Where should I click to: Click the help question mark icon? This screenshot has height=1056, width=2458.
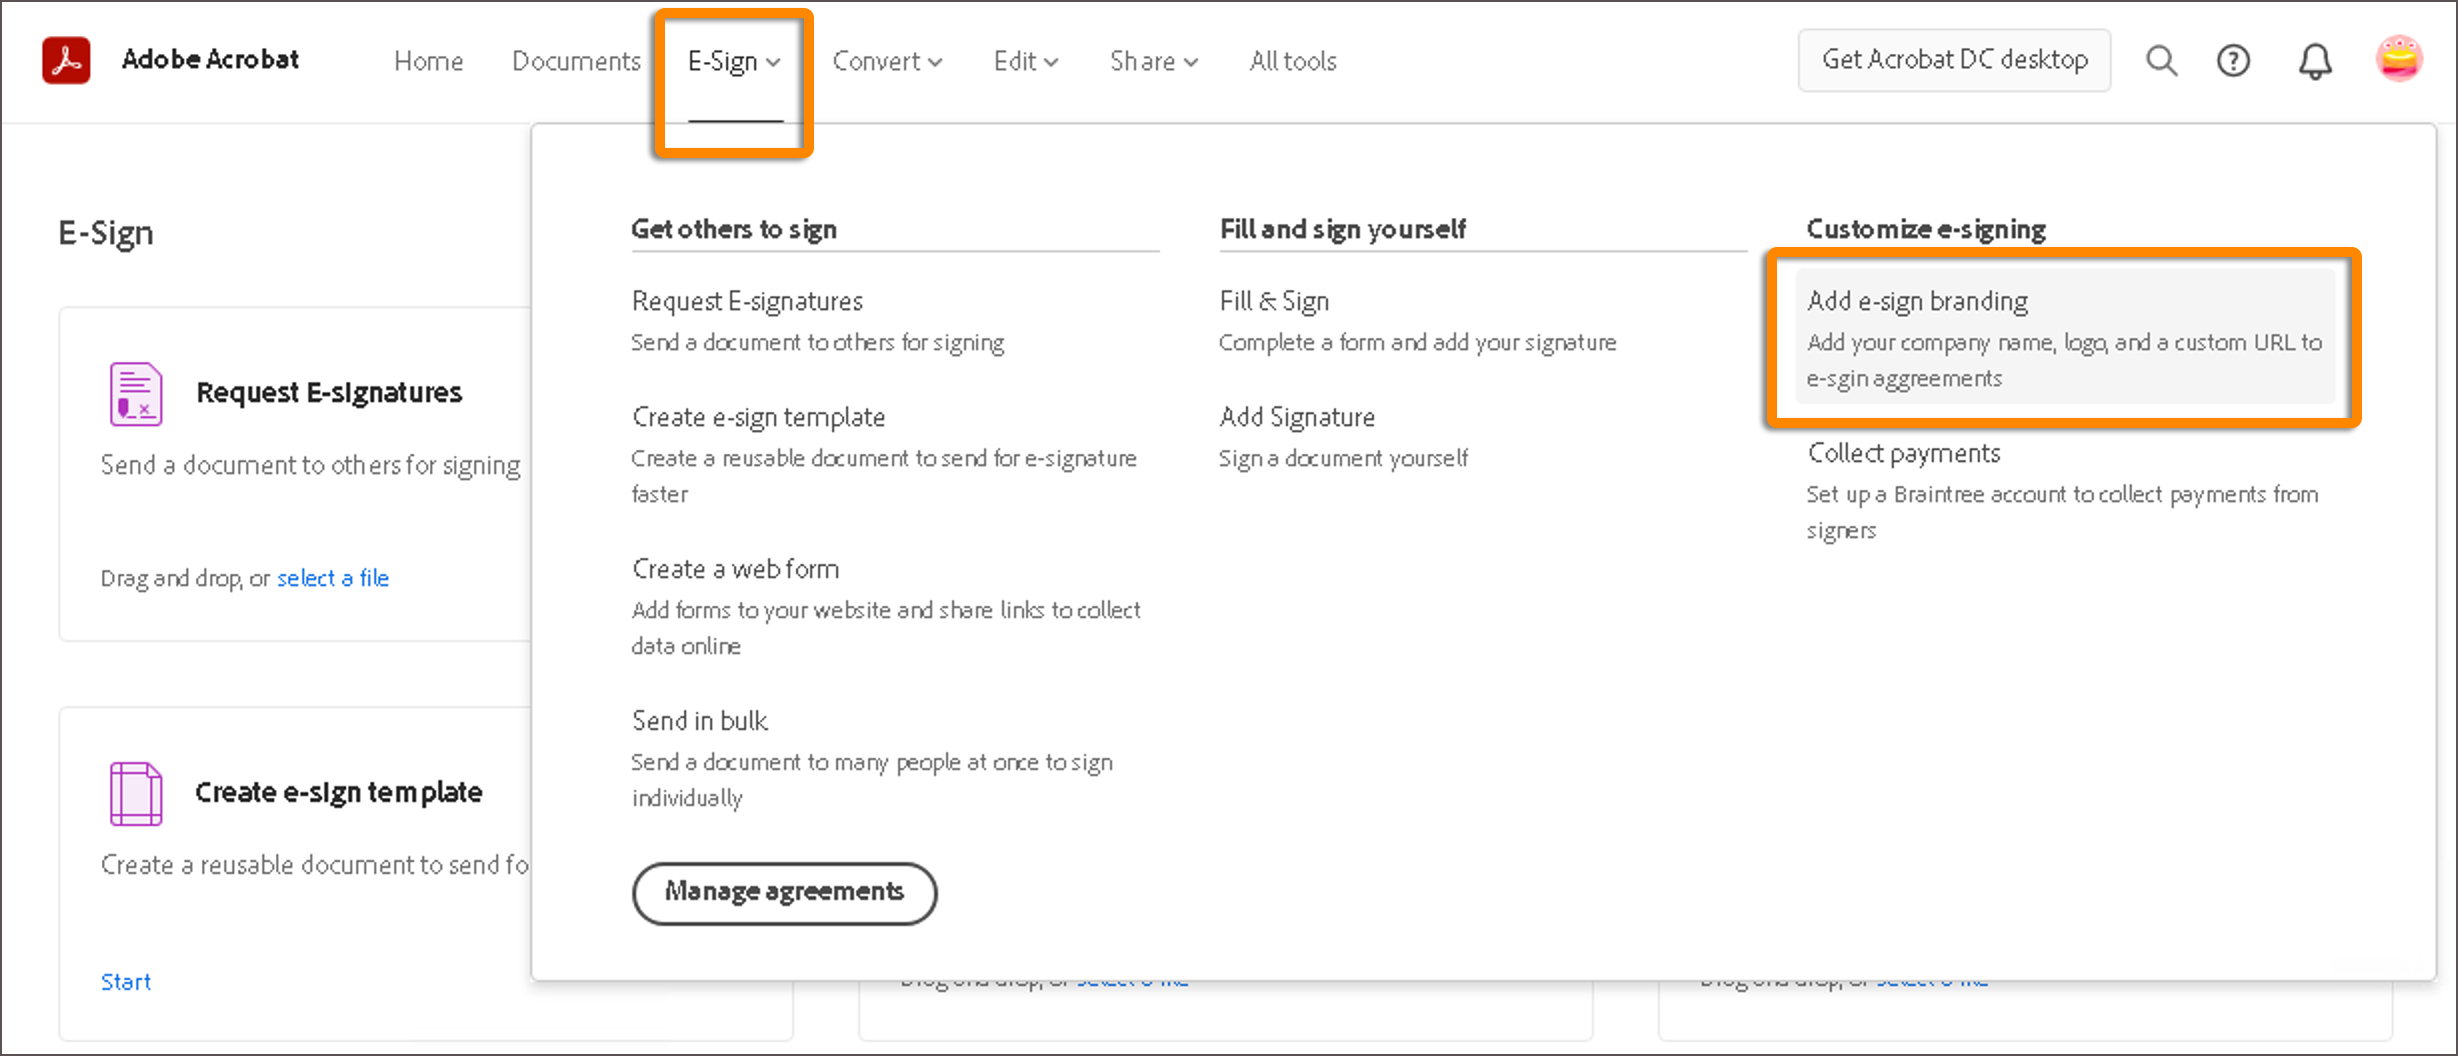pyautogui.click(x=2233, y=61)
